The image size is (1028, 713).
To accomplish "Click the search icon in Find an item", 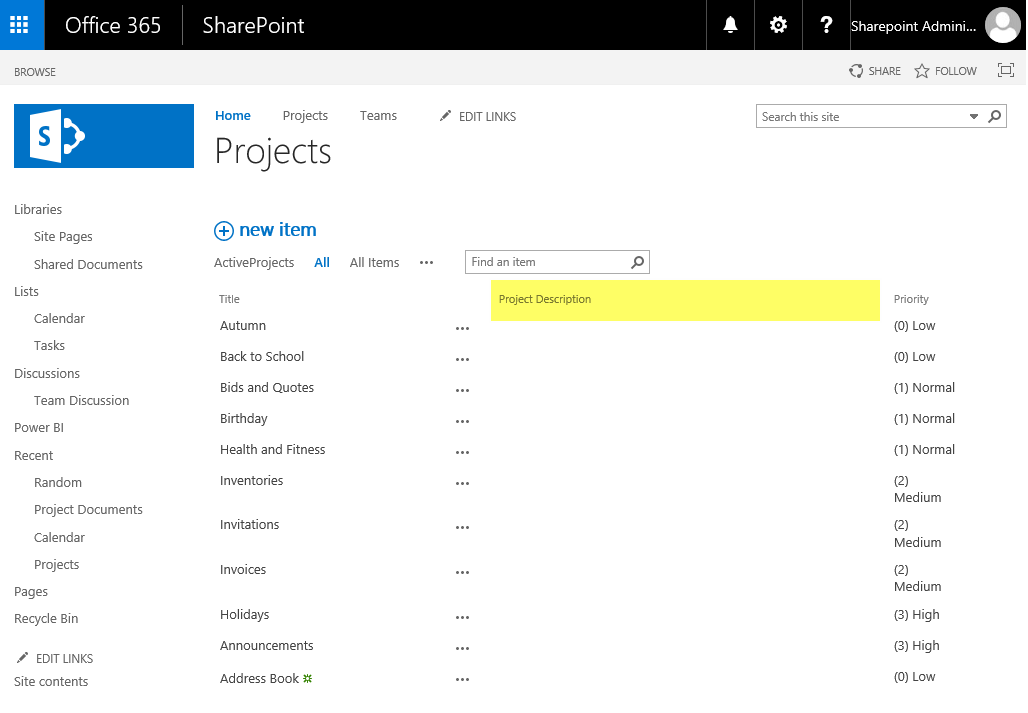I will (x=637, y=262).
